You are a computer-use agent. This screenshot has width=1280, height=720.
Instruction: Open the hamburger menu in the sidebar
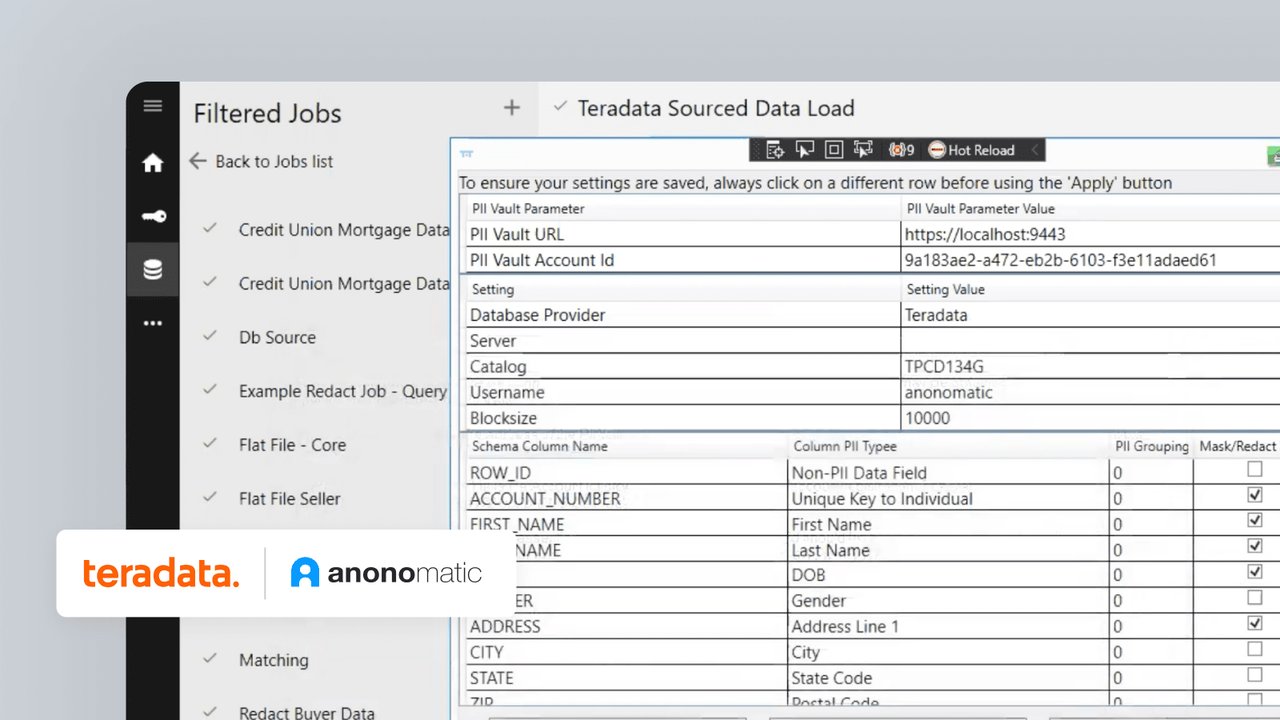point(152,106)
